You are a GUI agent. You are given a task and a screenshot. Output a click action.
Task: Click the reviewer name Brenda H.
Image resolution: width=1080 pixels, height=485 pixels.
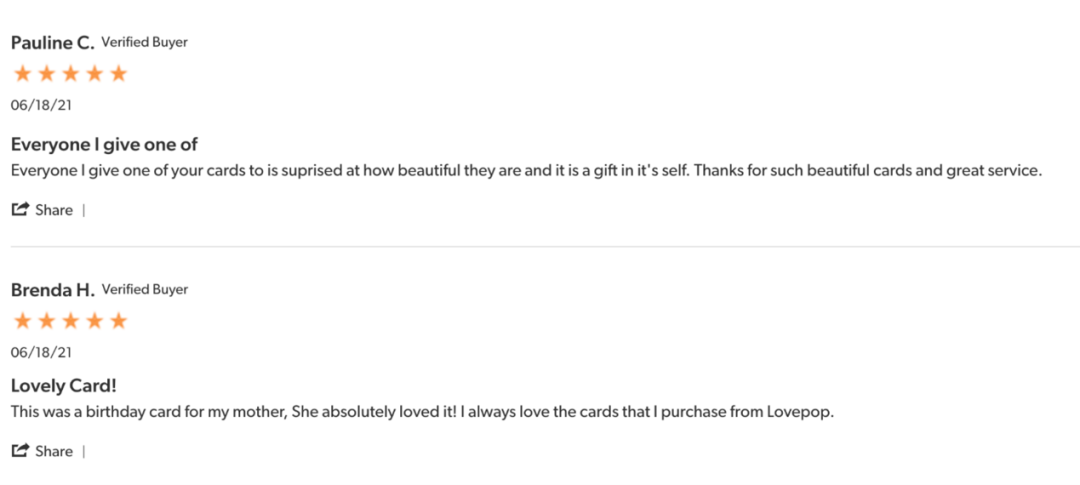(53, 290)
